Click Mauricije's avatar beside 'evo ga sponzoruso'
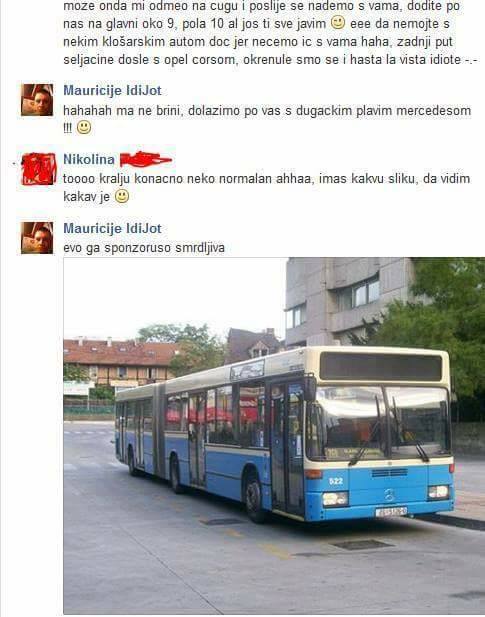Screen dimensions: 485x617 37,238
